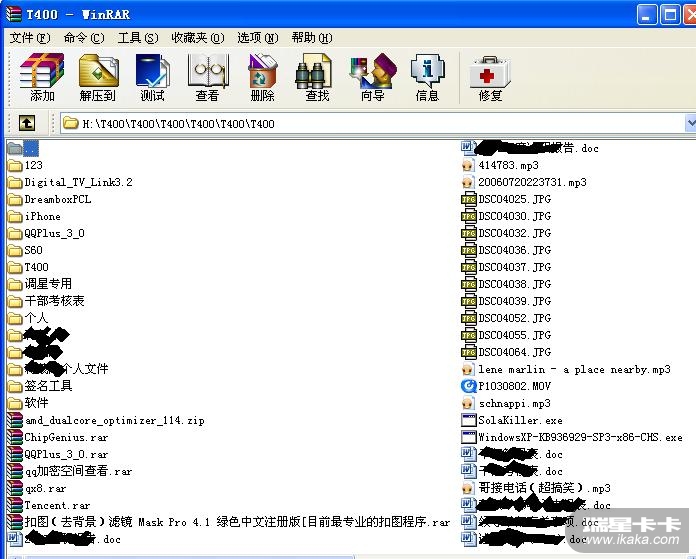The width and height of the screenshot is (696, 559).
Task: Click the 删除 (Delete) toolbar icon
Action: (262, 77)
